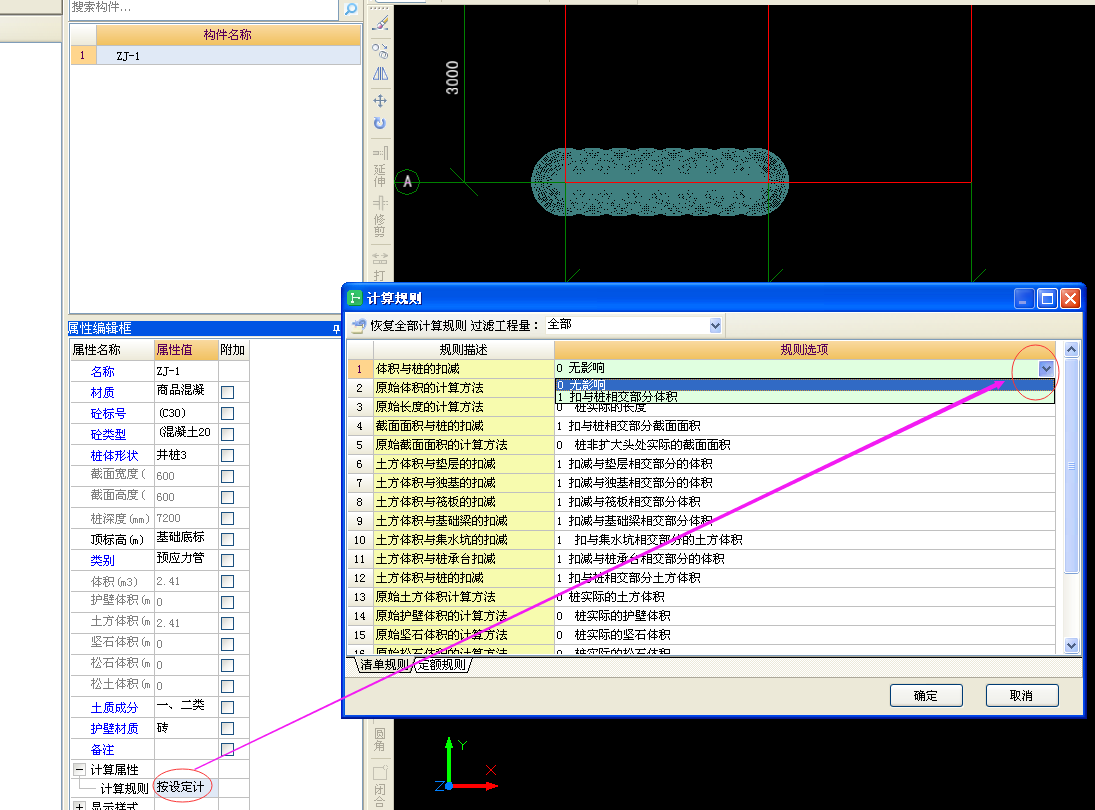Click the 土质成分 value 一、二类
1095x810 pixels.
186,706
